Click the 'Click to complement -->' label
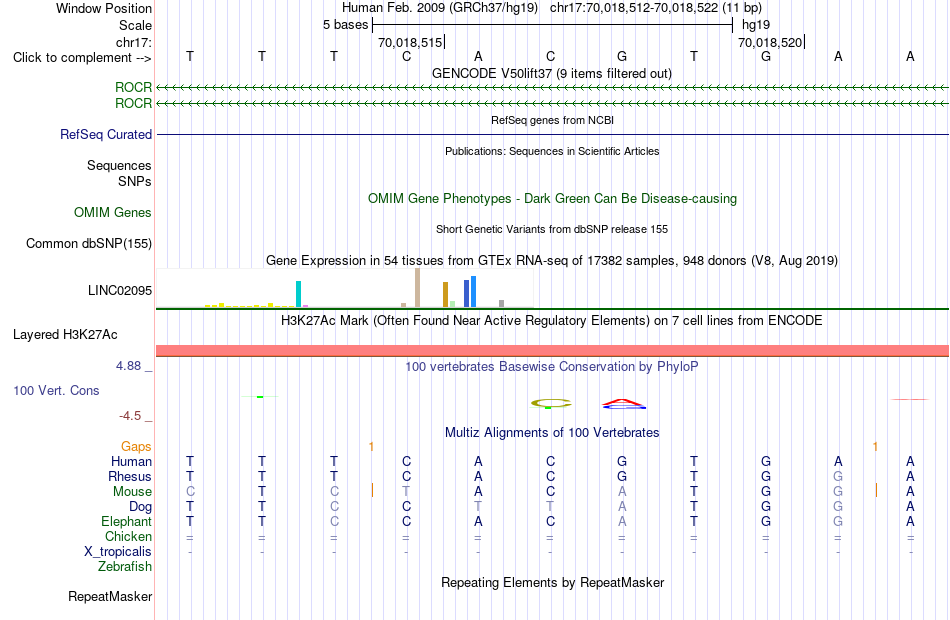The image size is (950, 620). [82, 58]
